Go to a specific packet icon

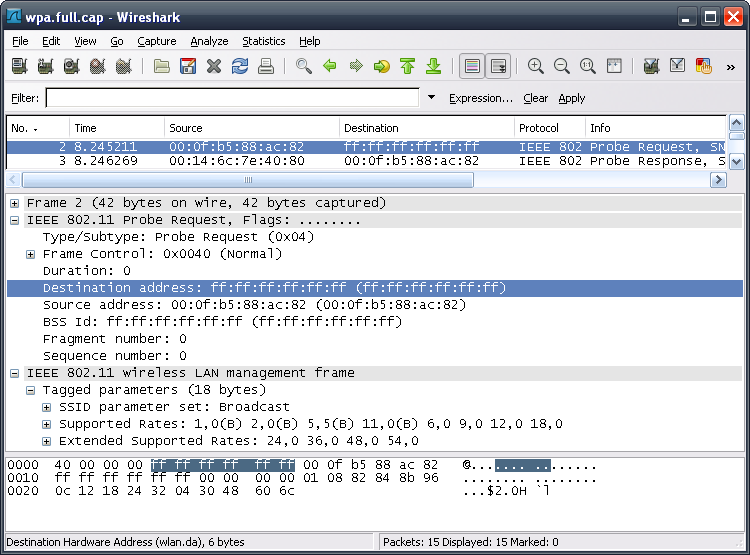click(382, 66)
